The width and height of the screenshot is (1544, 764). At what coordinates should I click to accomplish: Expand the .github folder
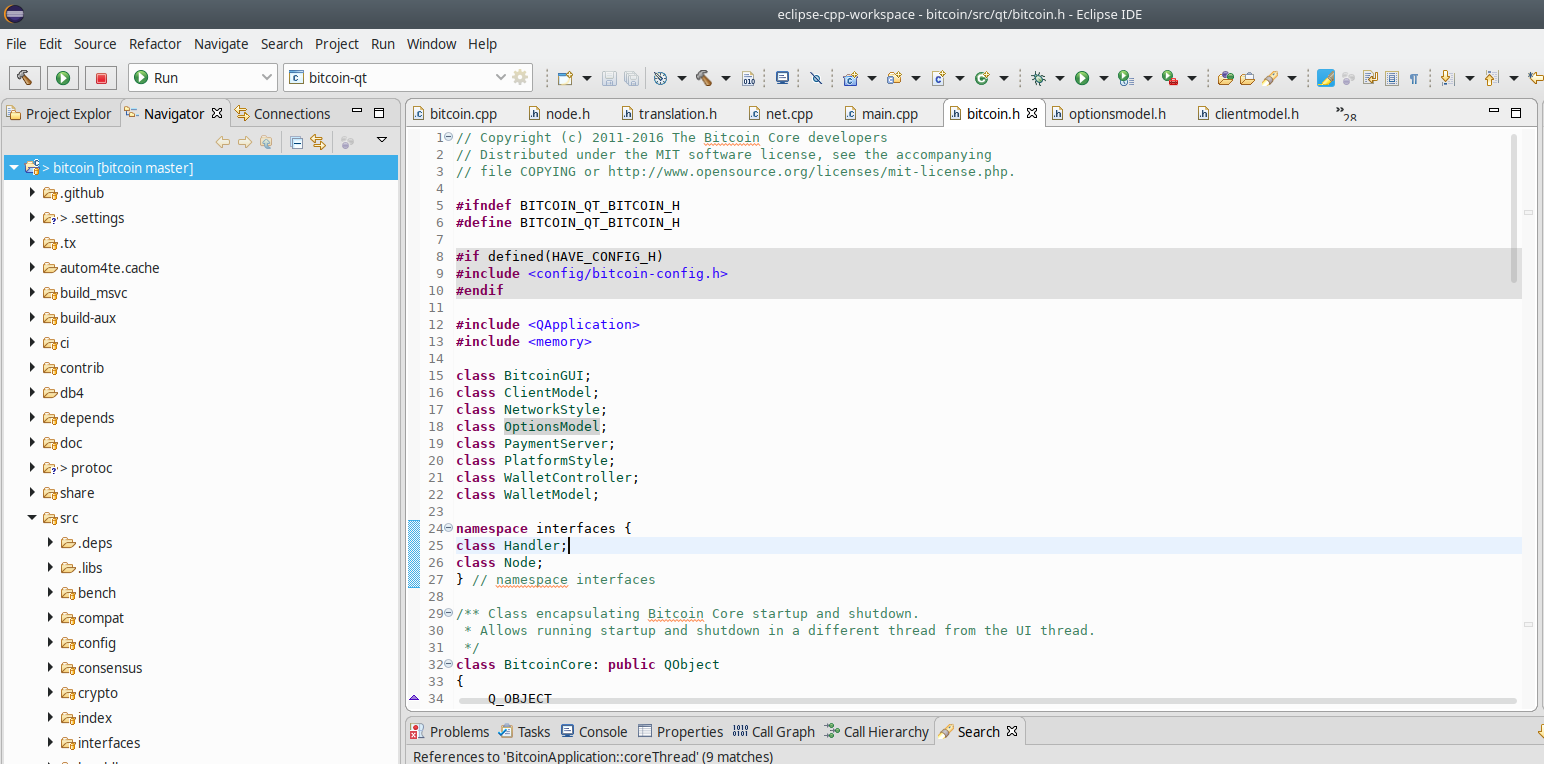[32, 193]
